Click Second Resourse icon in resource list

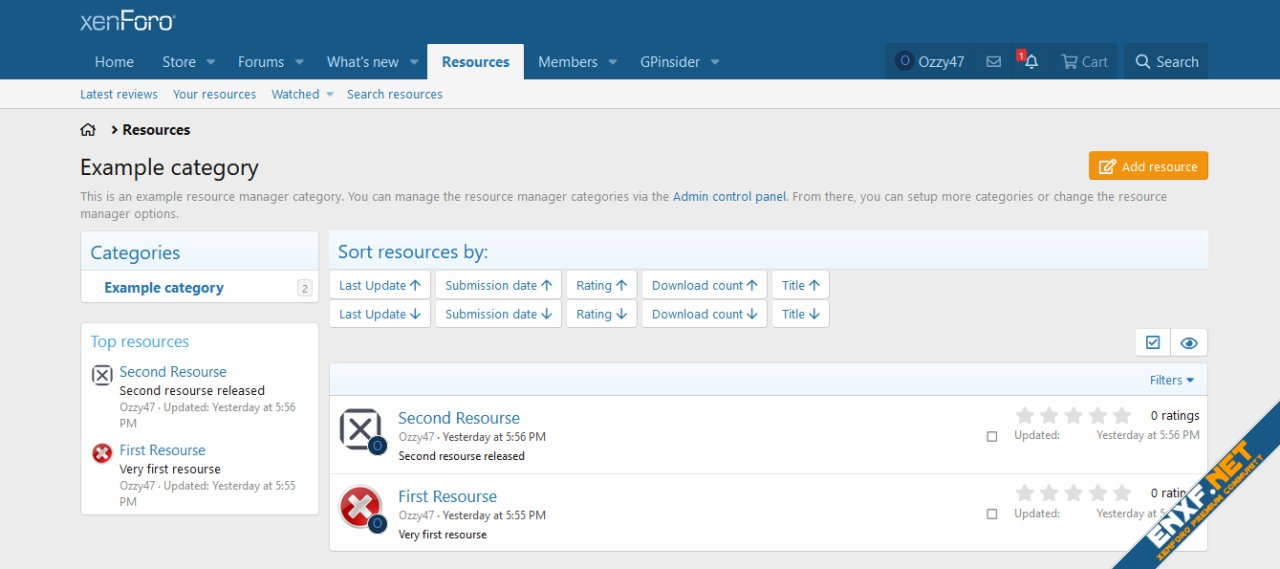360,429
